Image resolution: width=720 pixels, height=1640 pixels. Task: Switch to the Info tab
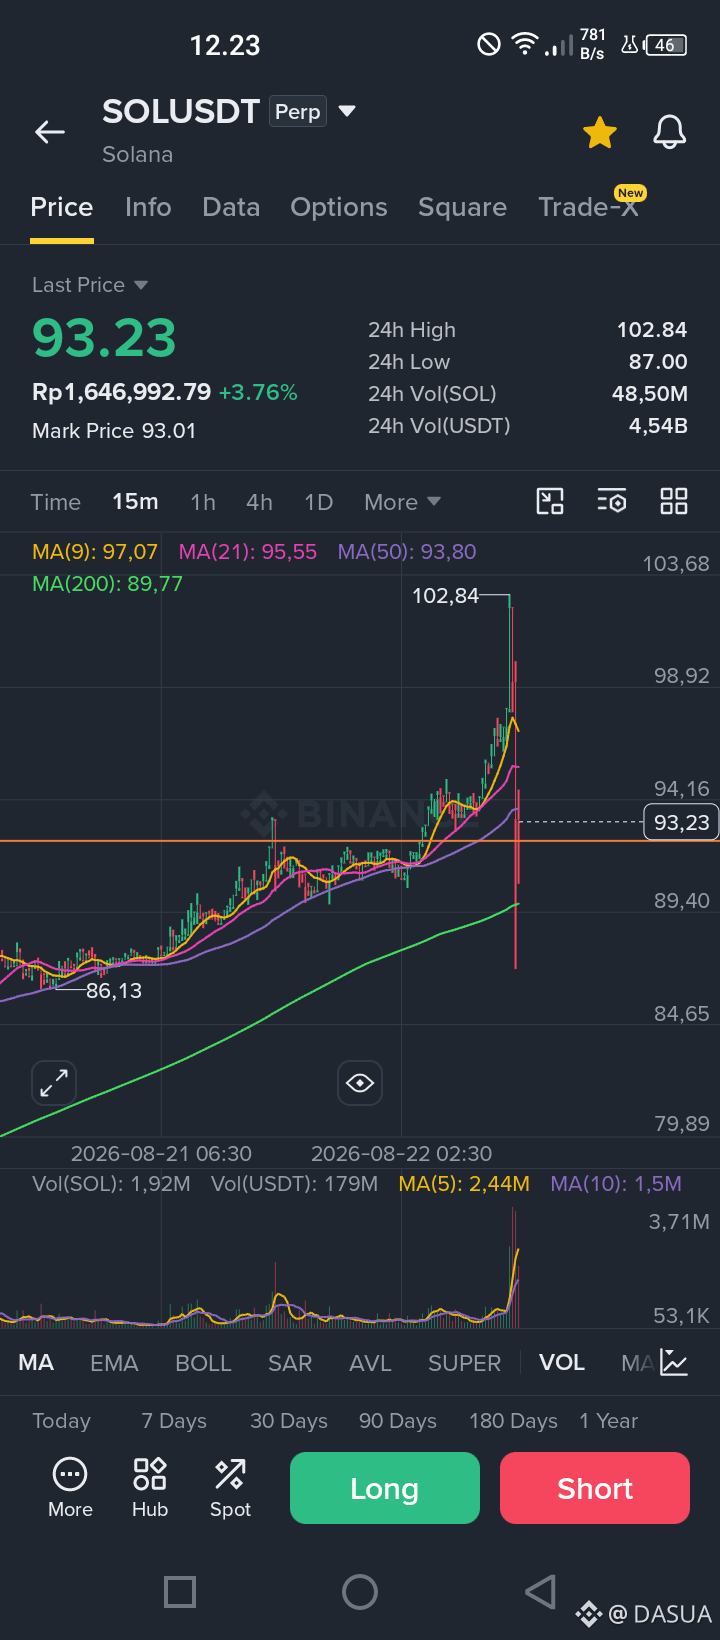[148, 207]
